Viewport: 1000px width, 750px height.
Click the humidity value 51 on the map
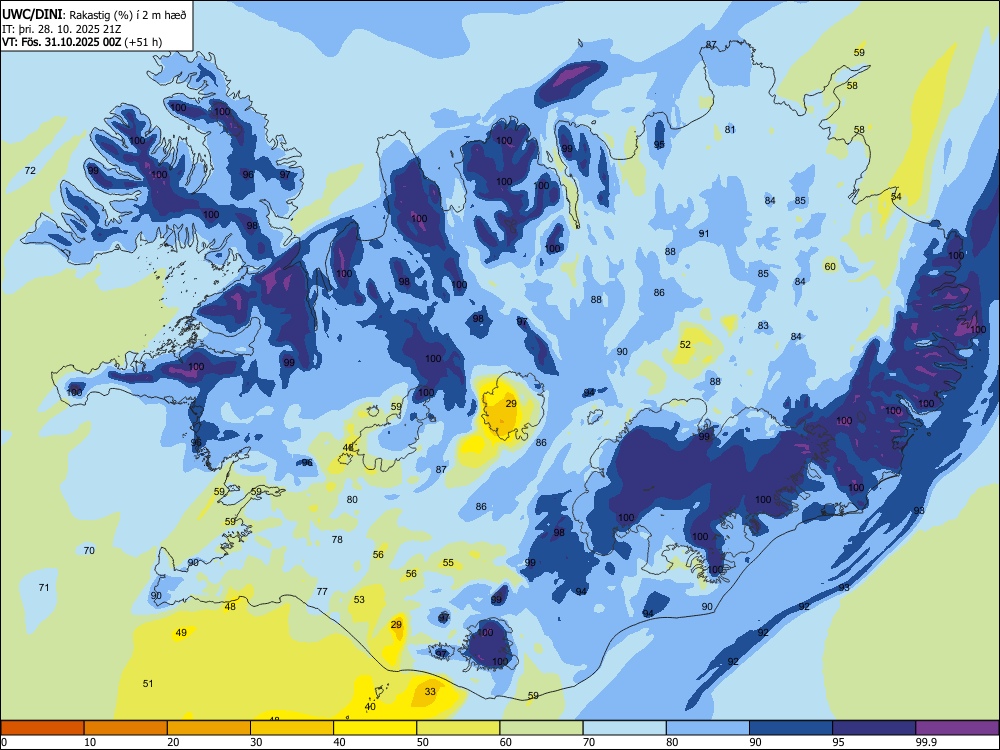click(x=148, y=684)
